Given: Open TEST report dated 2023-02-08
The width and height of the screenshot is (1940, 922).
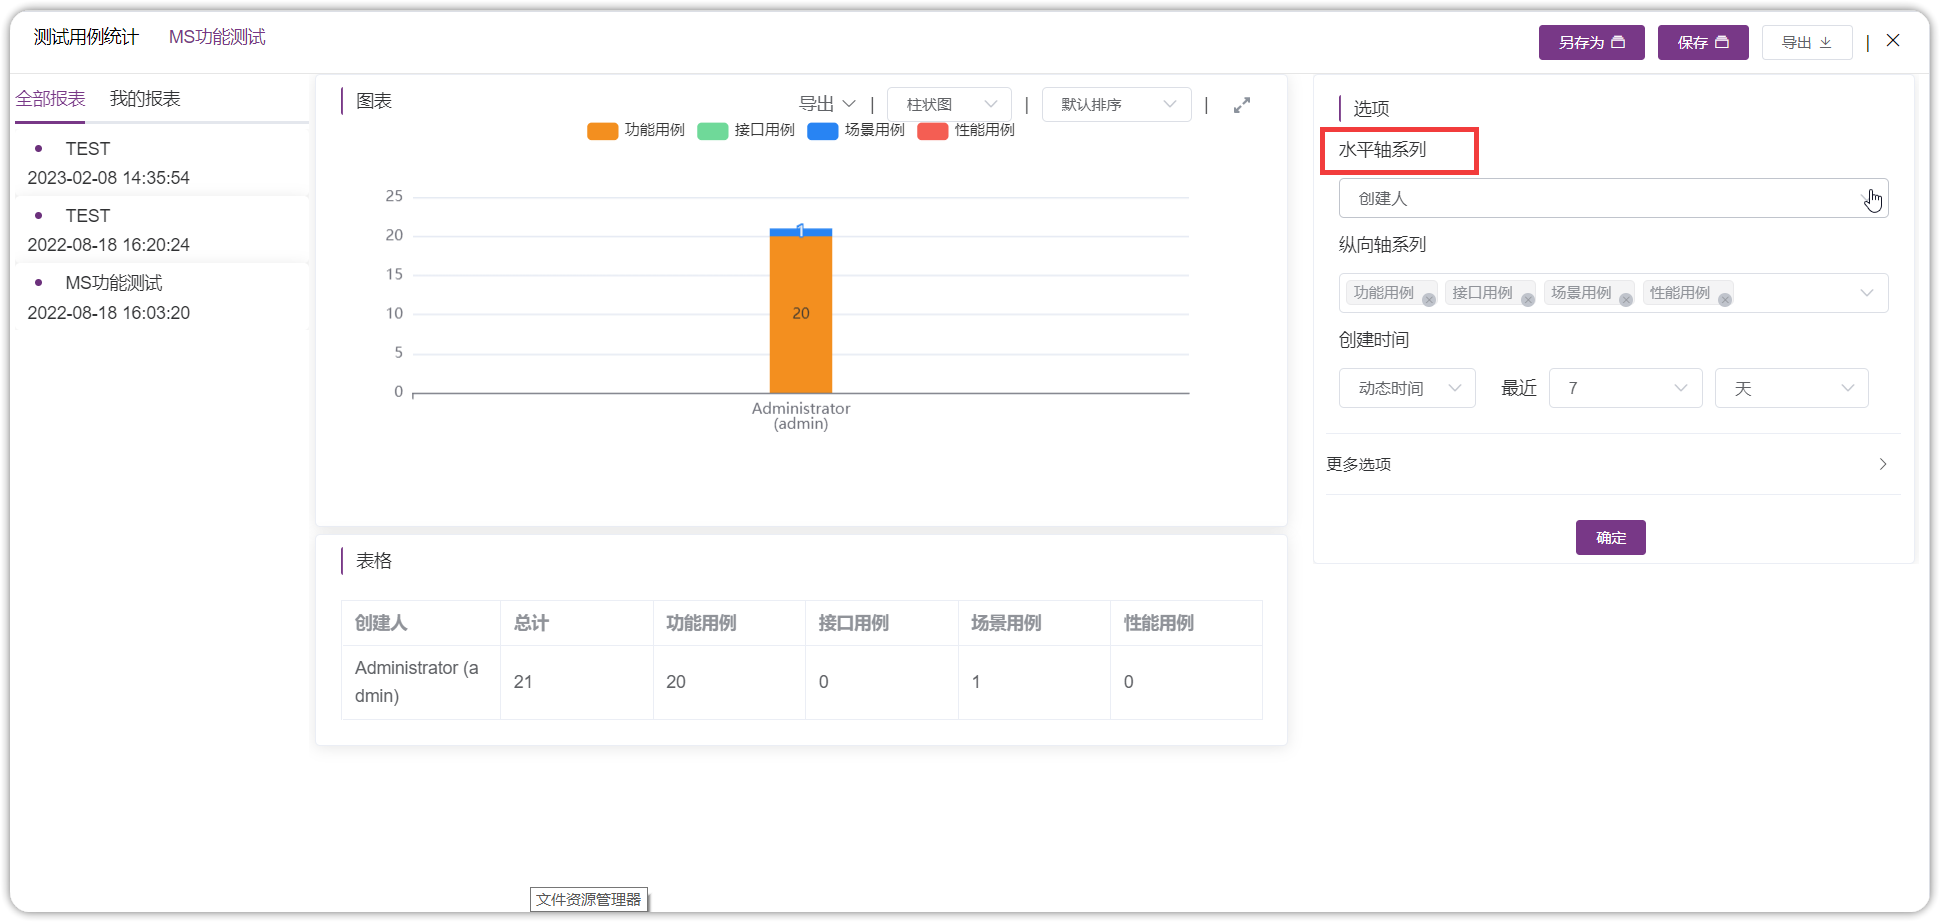Looking at the screenshot, I should 162,163.
